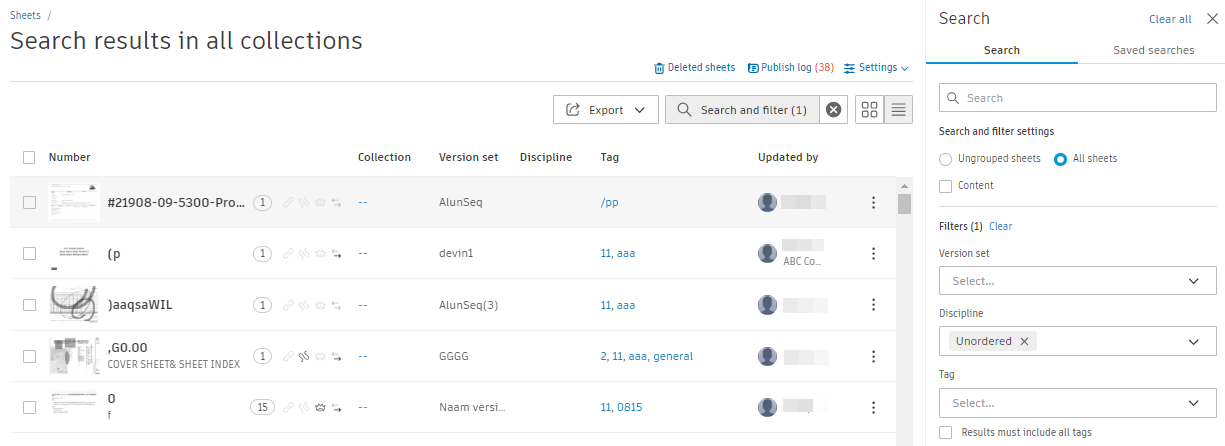
Task: Enable the Content checkbox
Action: (946, 185)
